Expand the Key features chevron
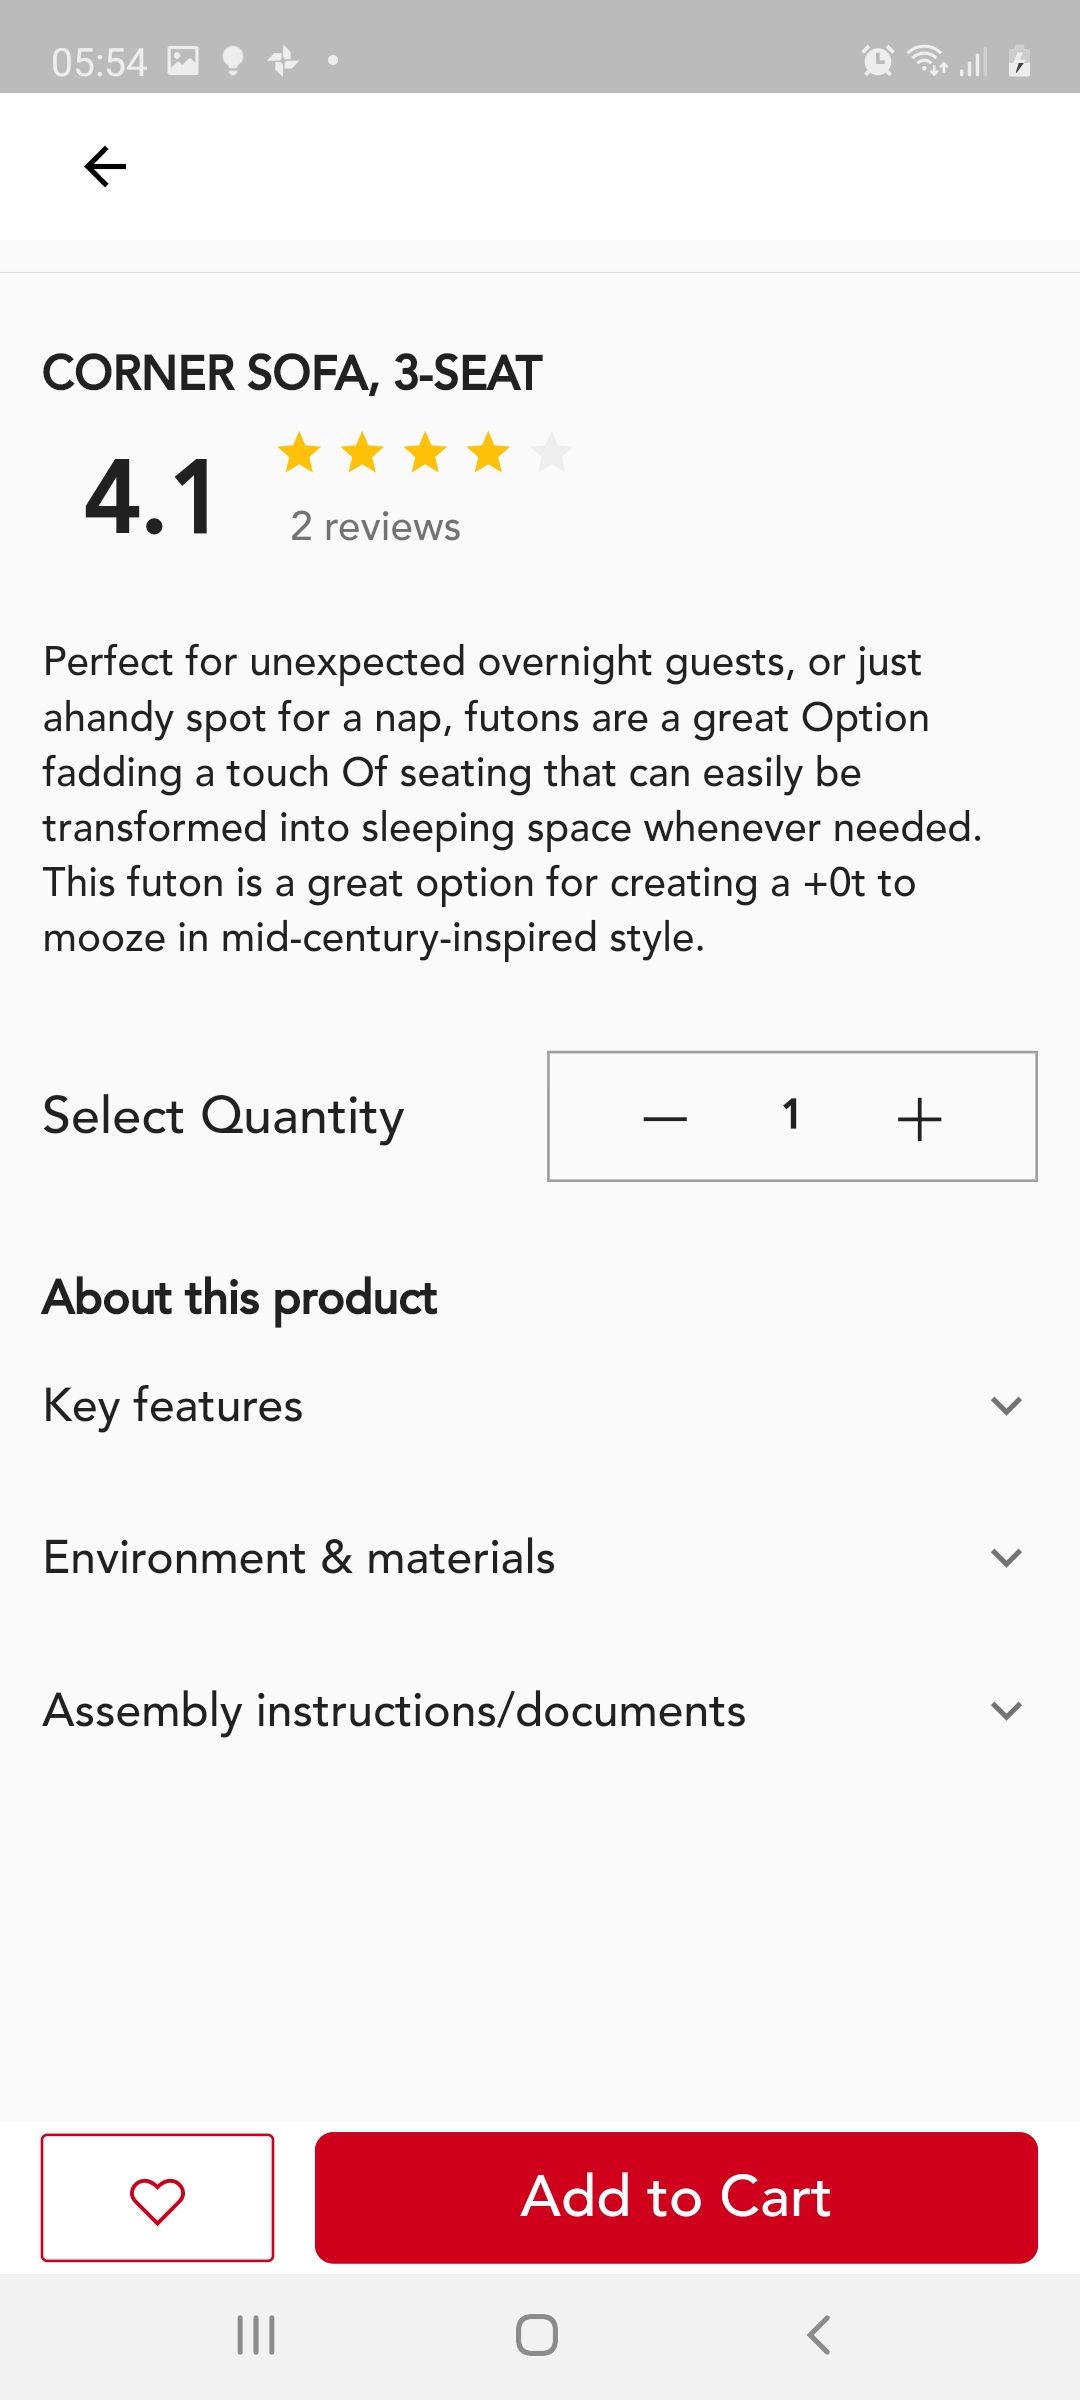Screen dimensions: 1080x2400 coord(1005,1406)
